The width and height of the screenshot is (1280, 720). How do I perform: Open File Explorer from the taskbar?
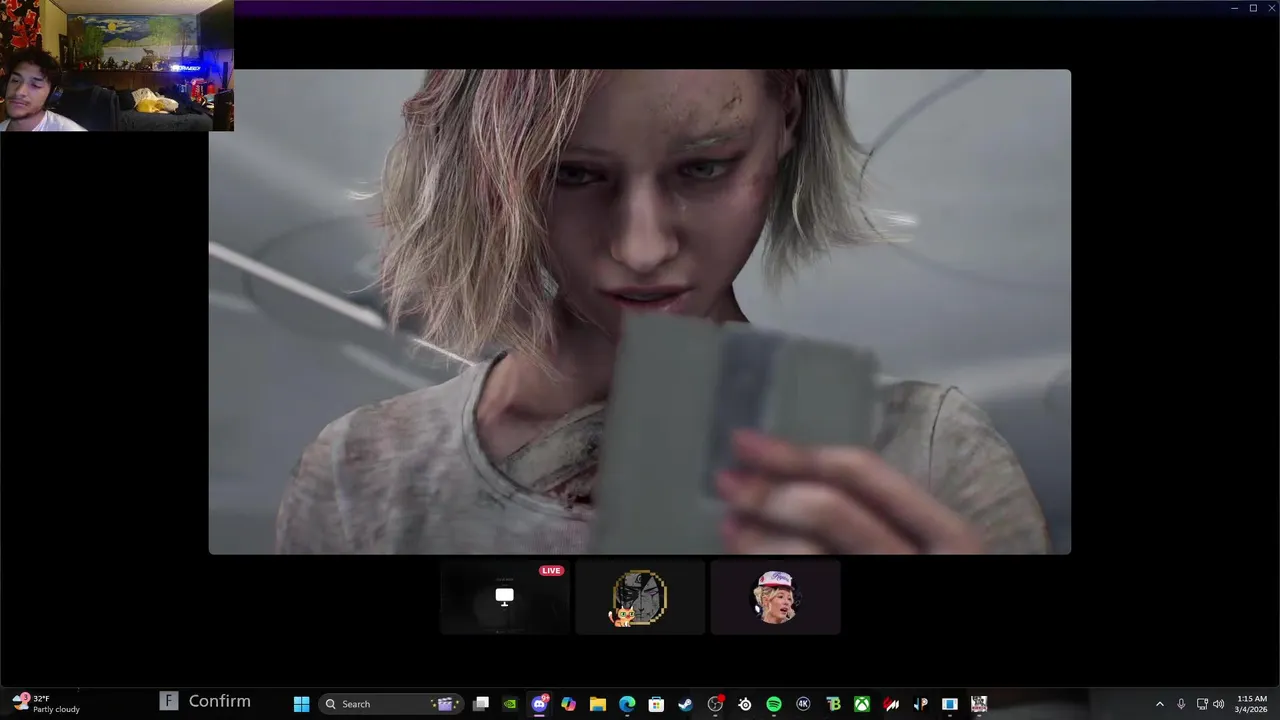pos(598,704)
